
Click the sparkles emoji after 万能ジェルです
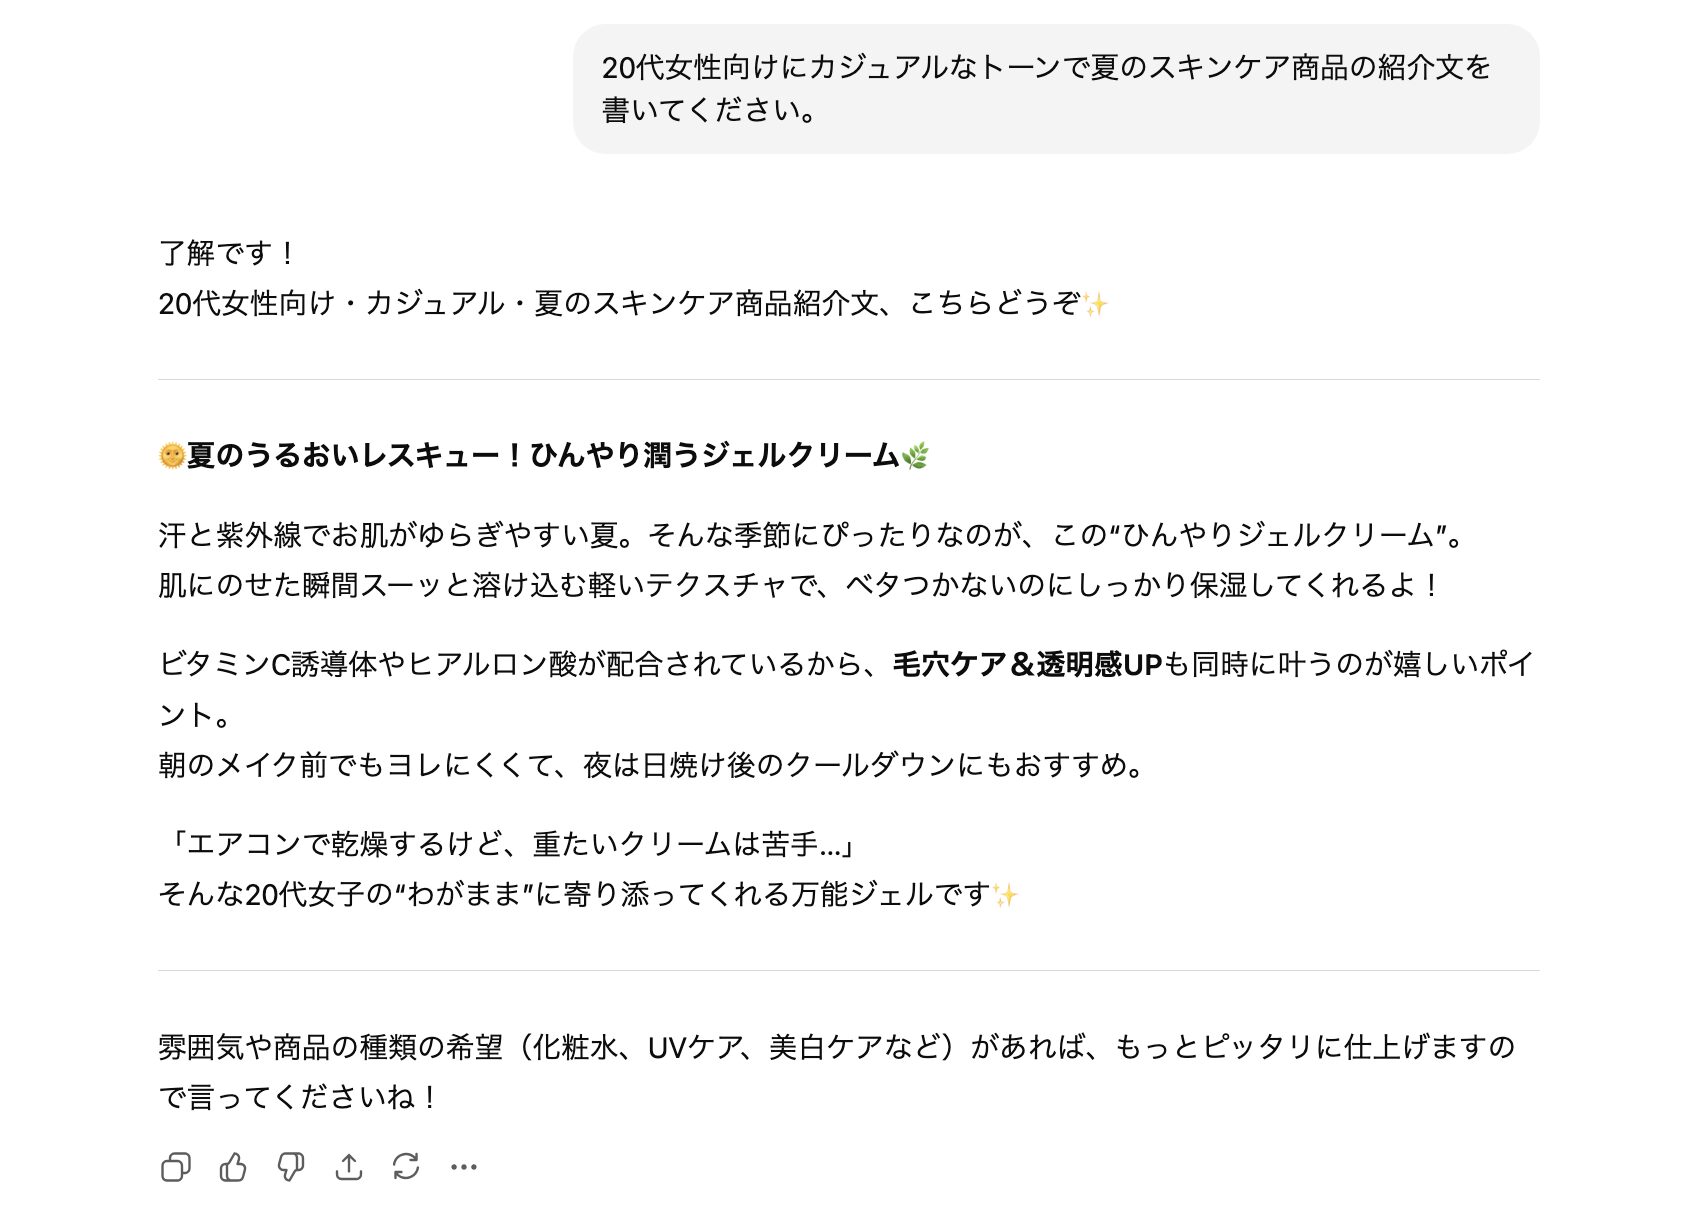(1005, 895)
